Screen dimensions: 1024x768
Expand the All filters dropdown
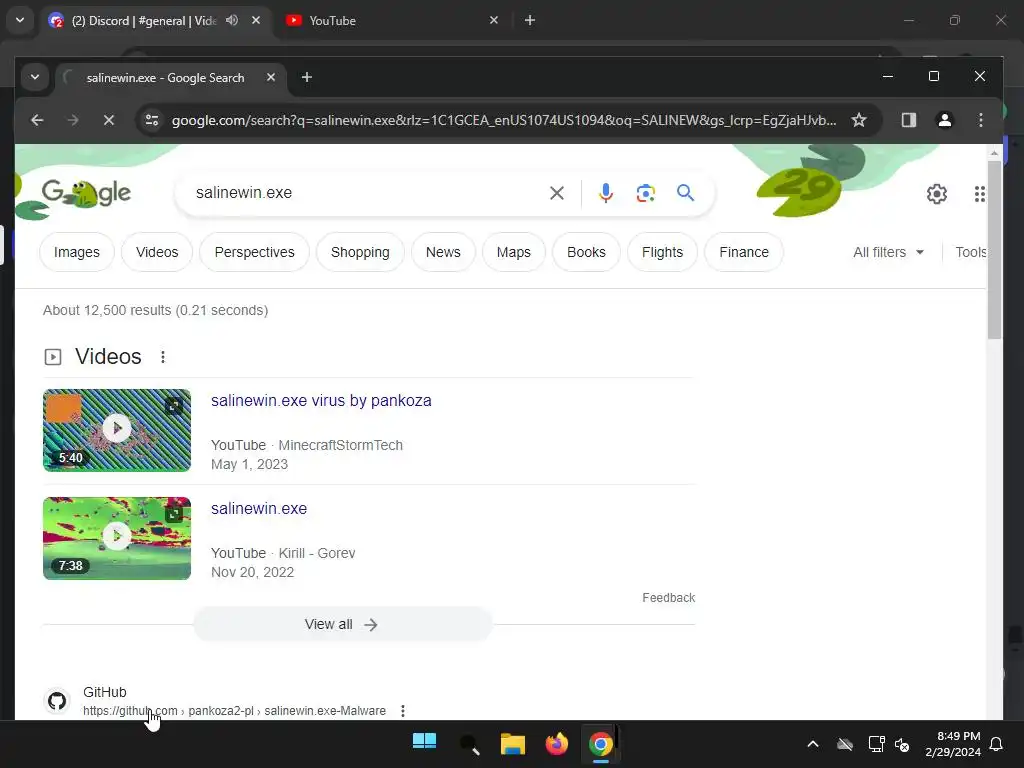pos(888,252)
